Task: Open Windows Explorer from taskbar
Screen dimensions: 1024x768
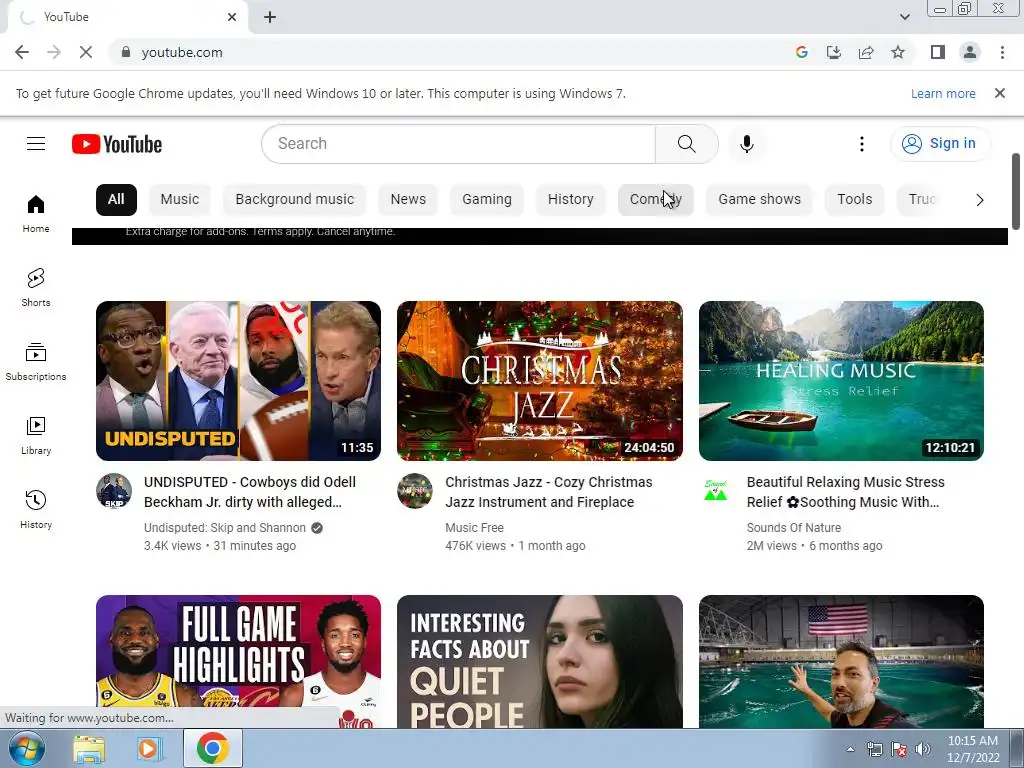Action: click(89, 748)
